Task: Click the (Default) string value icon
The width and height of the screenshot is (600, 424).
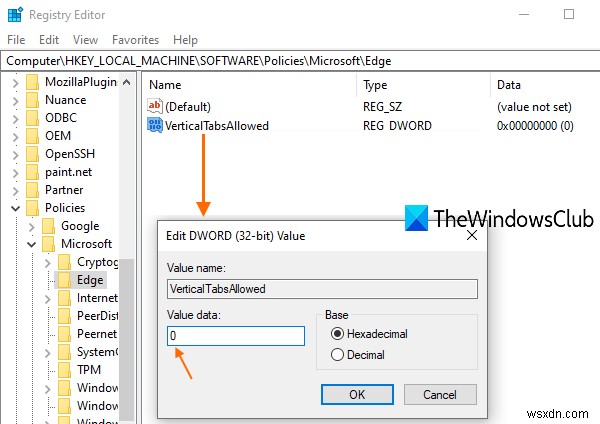Action: [x=155, y=106]
